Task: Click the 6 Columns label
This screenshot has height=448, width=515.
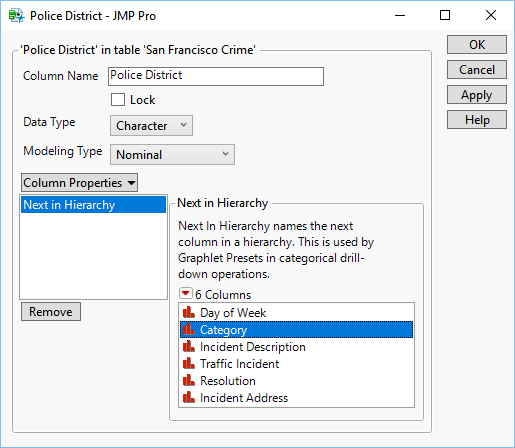Action: 223,295
